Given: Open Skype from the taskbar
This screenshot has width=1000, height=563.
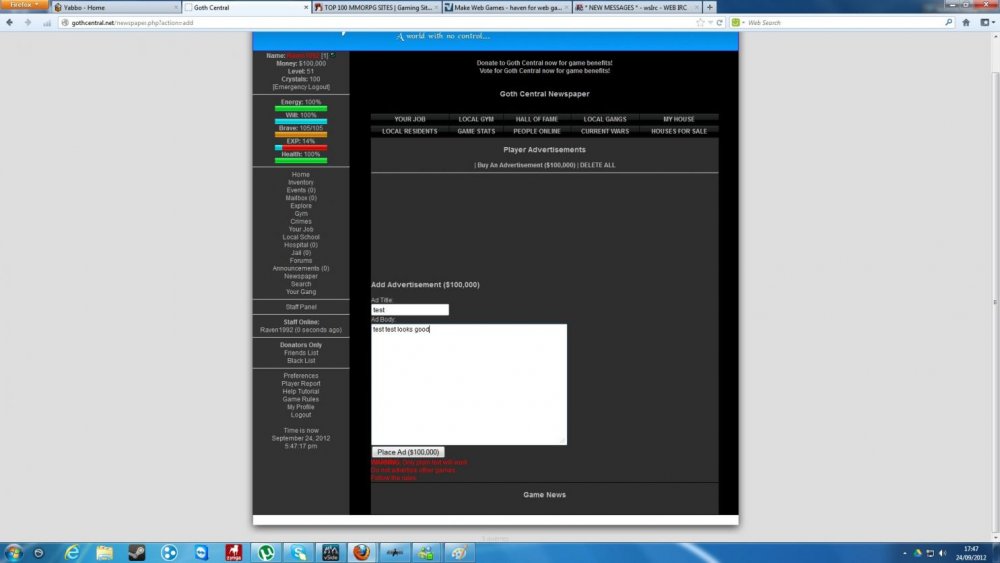Looking at the screenshot, I should [x=298, y=552].
